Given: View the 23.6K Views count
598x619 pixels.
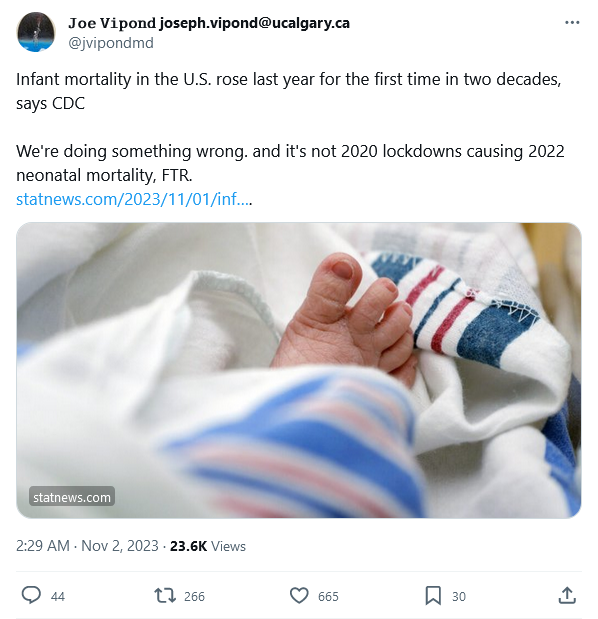Looking at the screenshot, I should 208,546.
